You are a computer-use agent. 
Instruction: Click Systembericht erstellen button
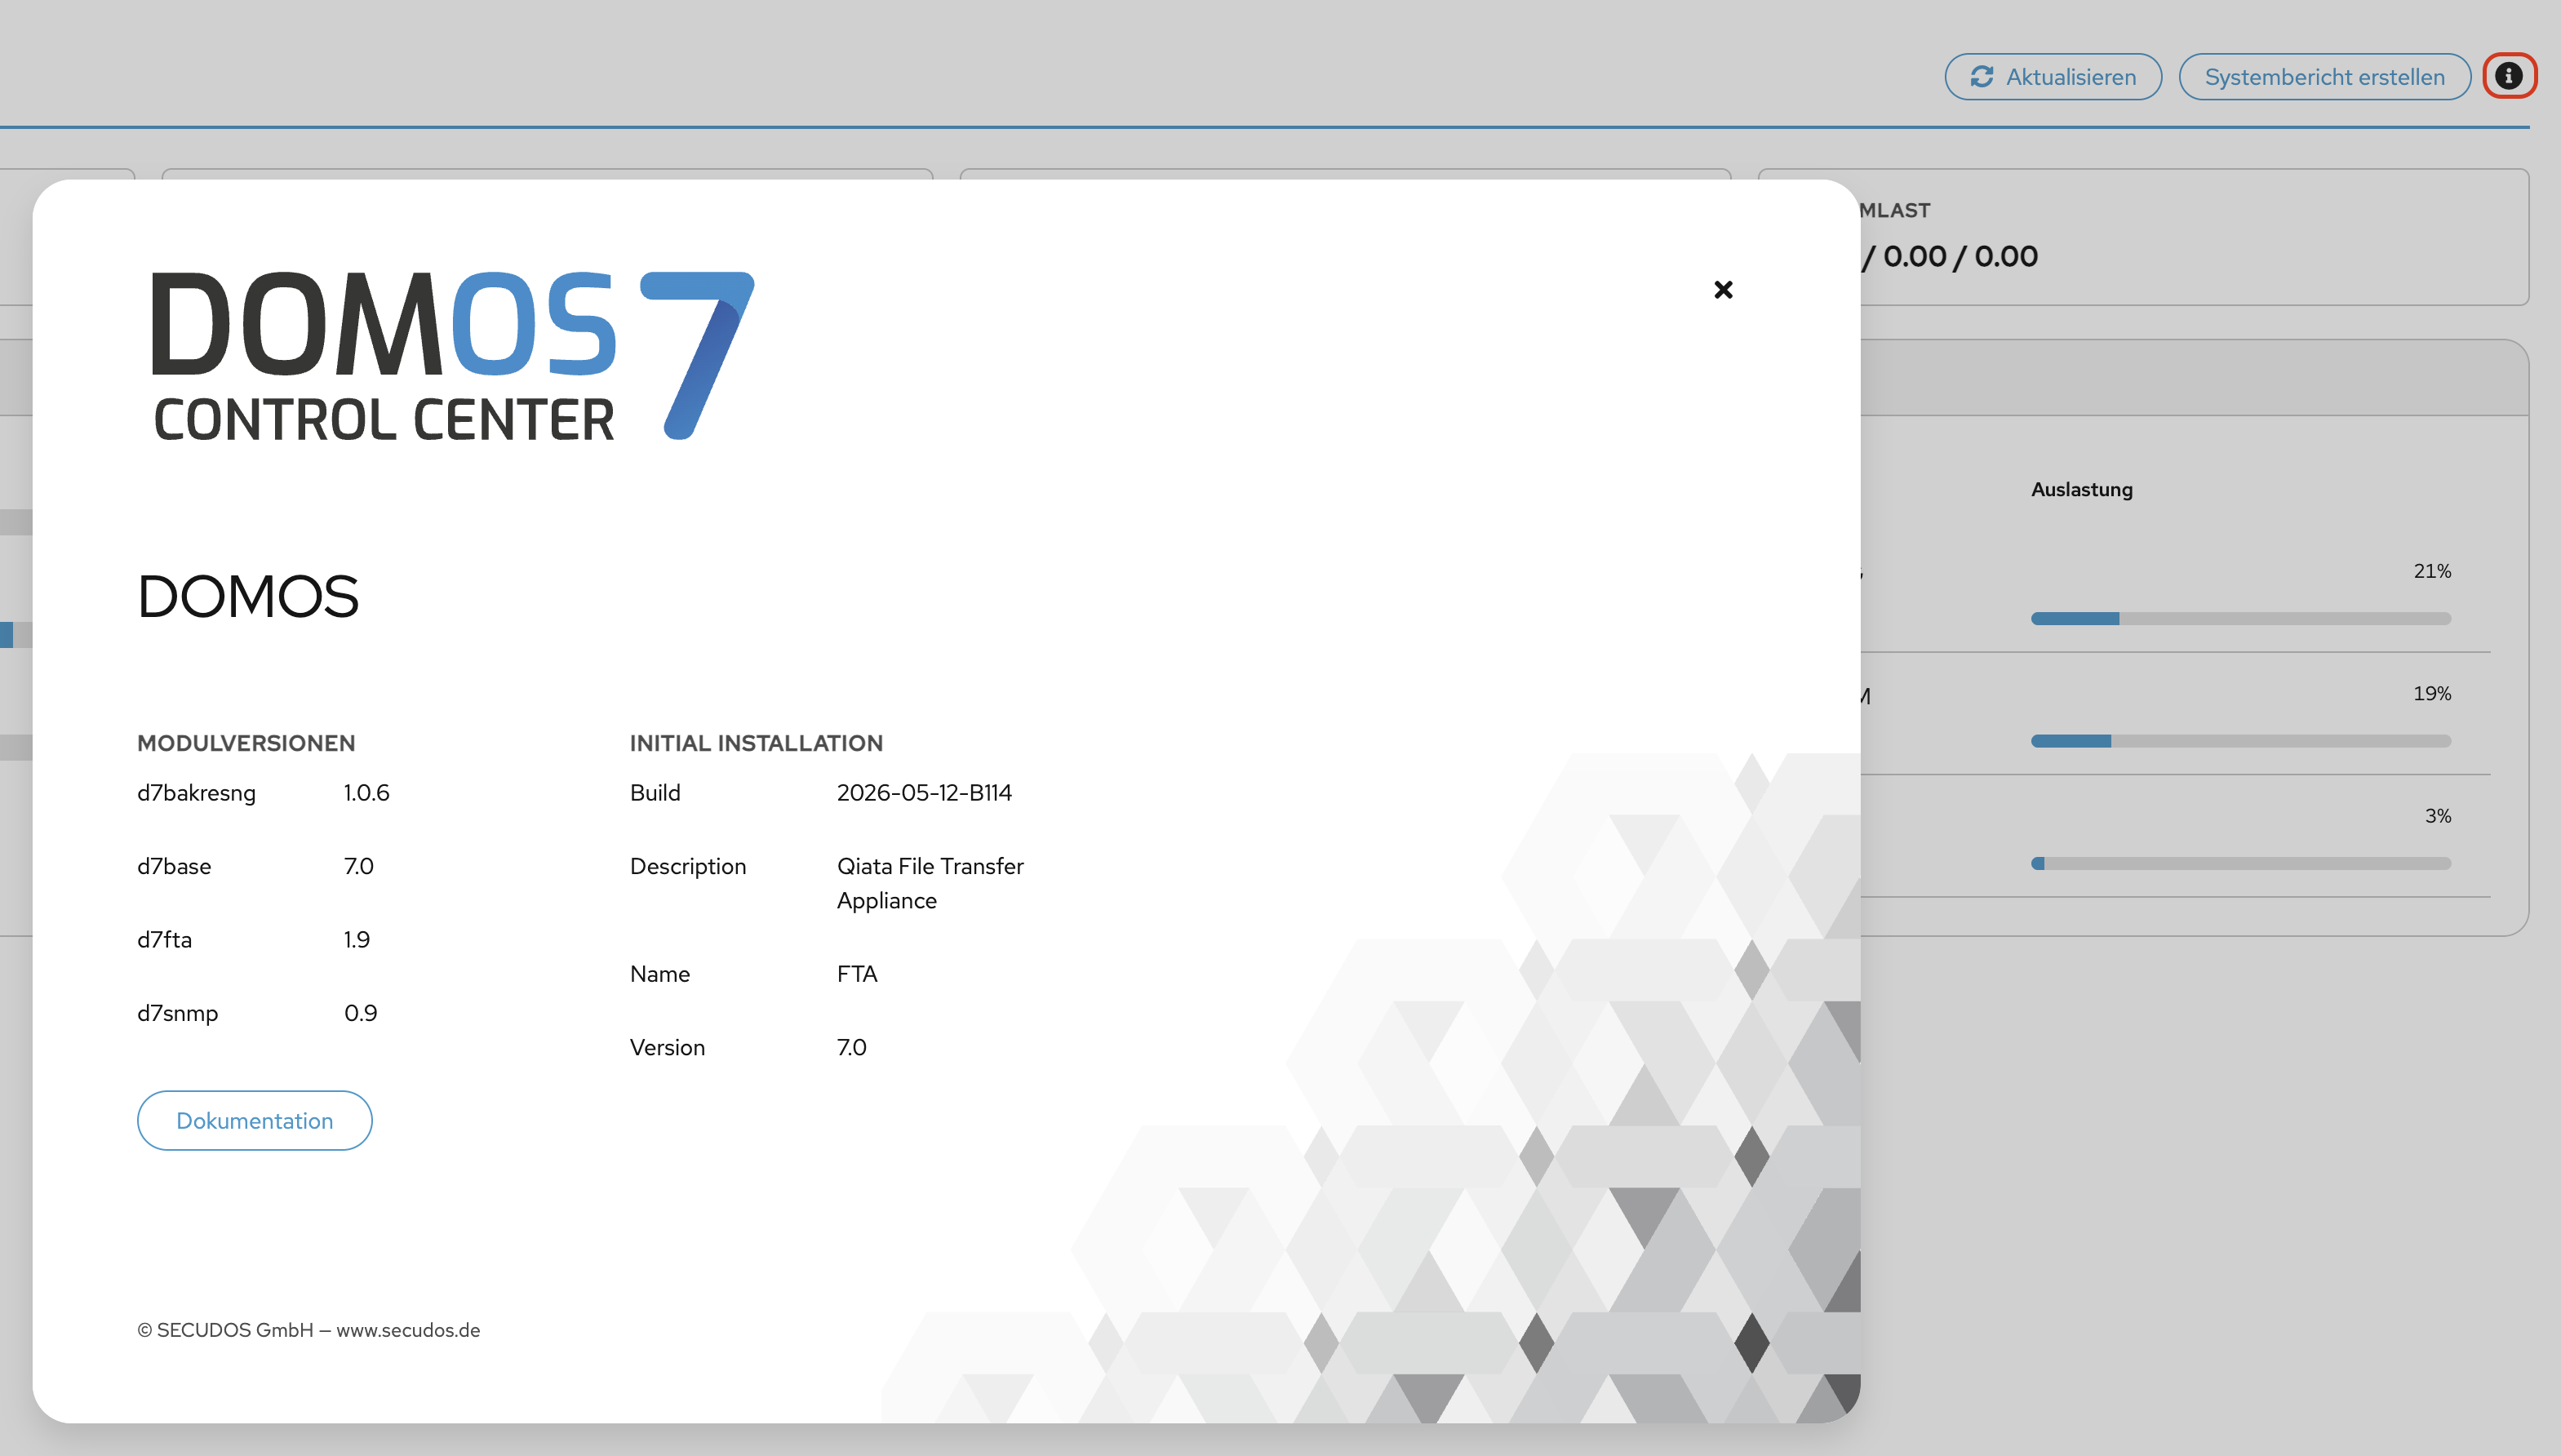tap(2324, 77)
